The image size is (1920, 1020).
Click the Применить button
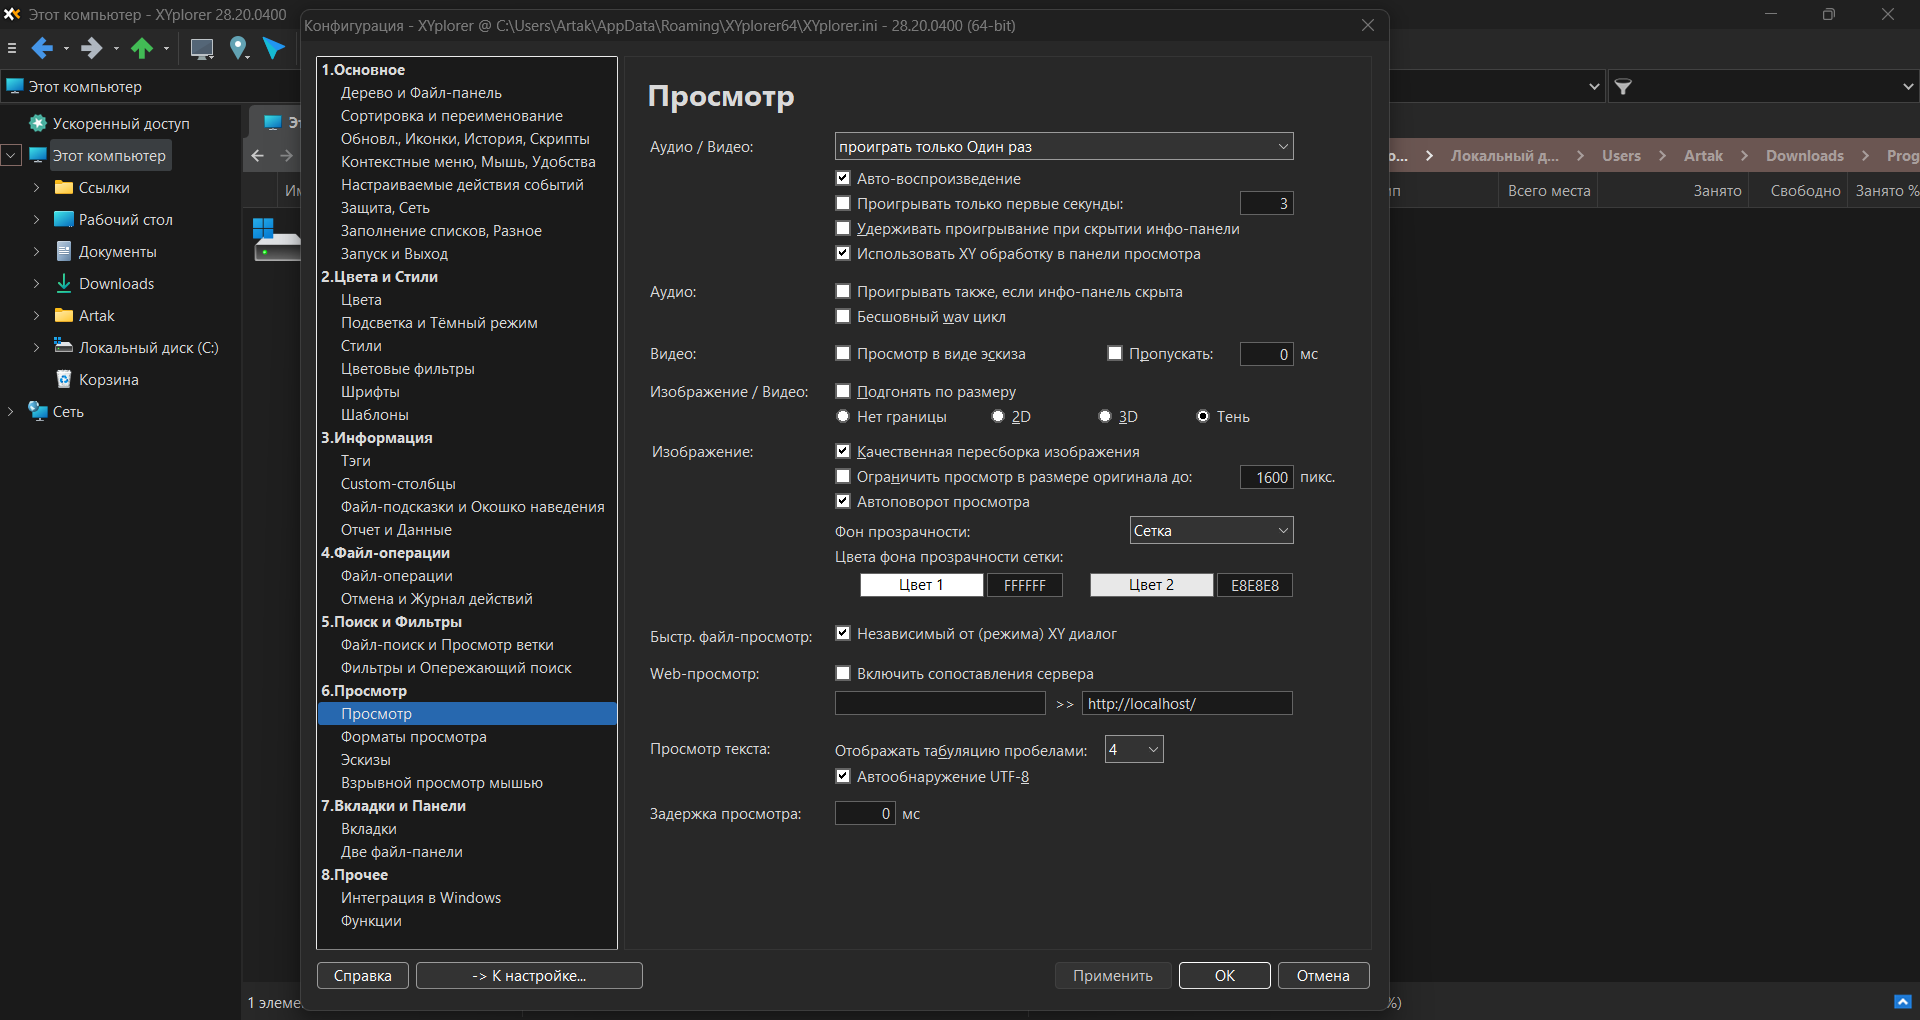tap(1112, 976)
